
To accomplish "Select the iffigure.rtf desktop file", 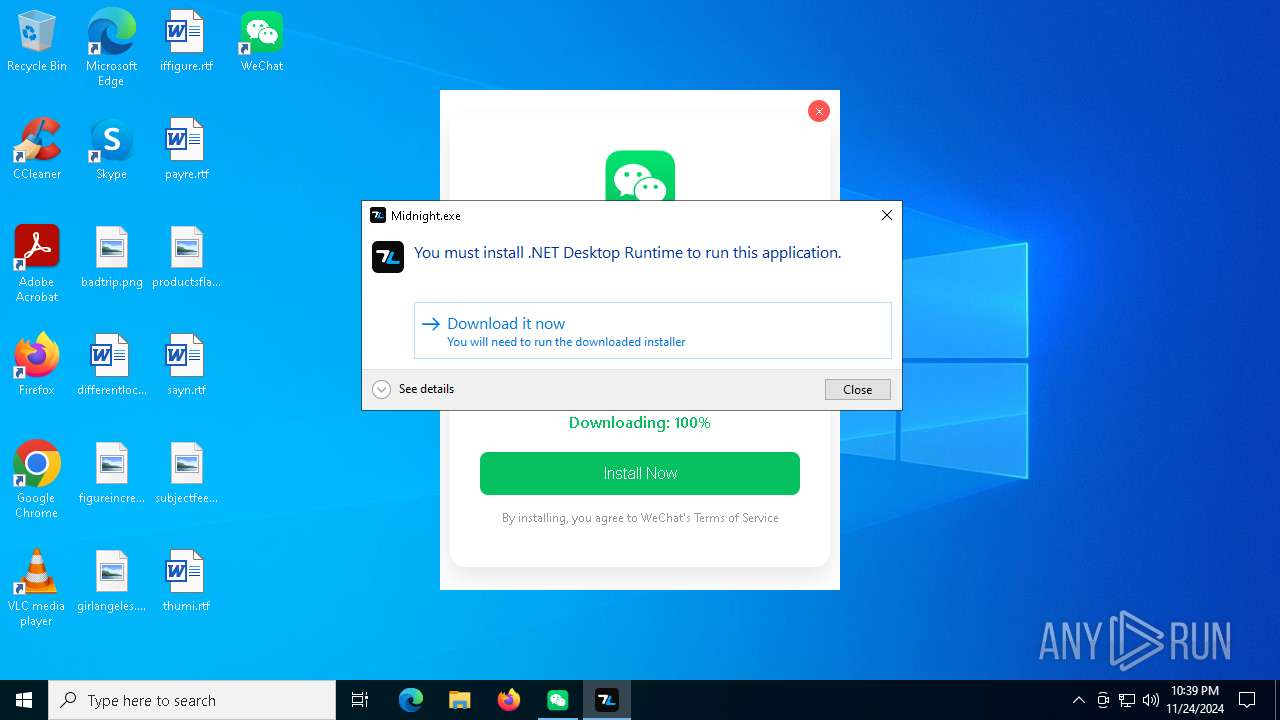I will tap(186, 42).
